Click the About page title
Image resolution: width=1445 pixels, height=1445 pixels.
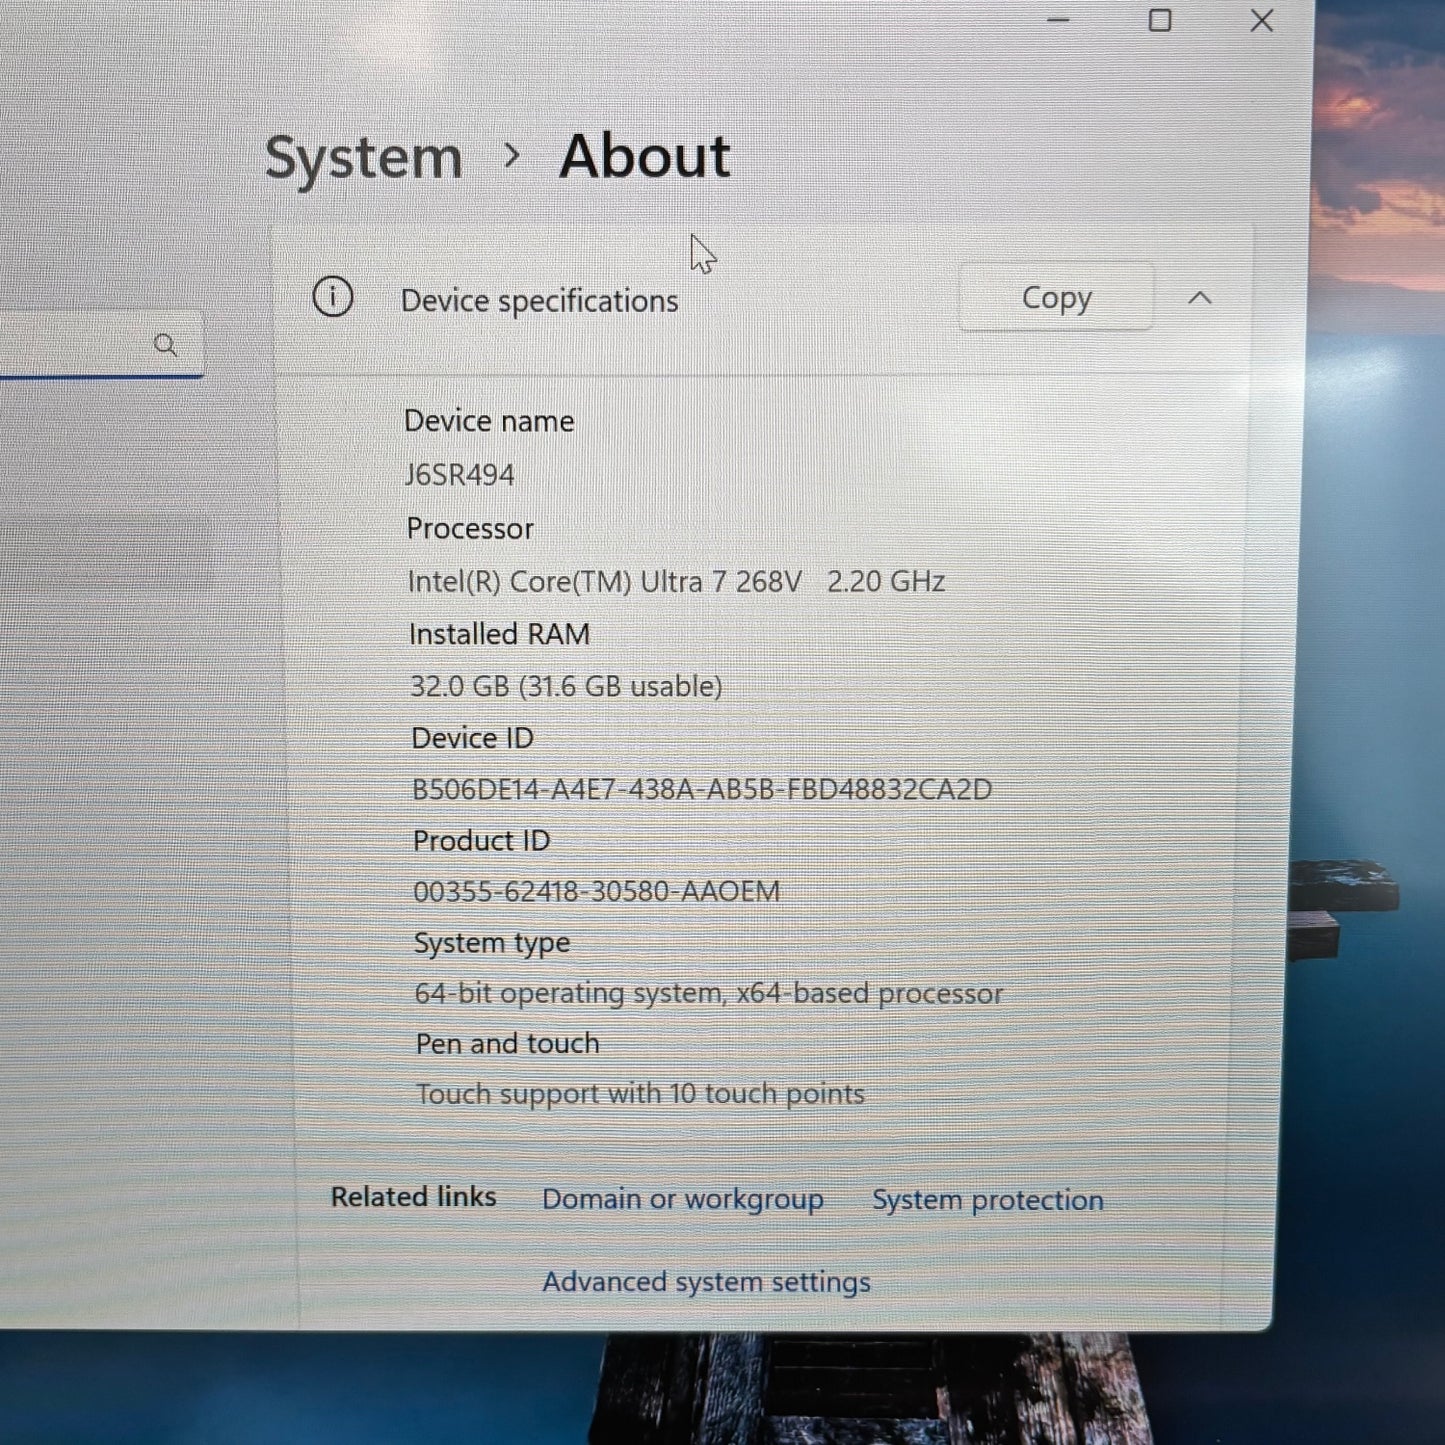645,157
